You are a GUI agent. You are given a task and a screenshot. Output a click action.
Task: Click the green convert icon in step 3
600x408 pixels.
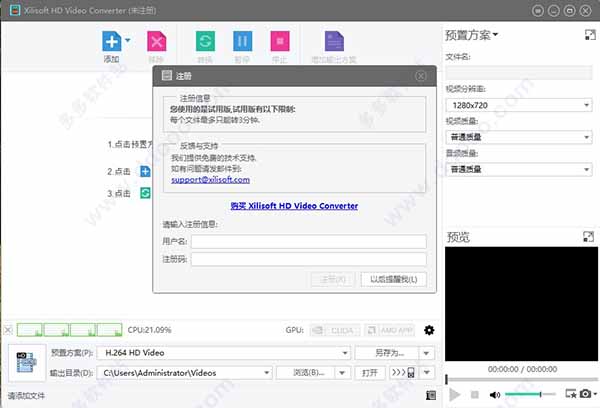pyautogui.click(x=145, y=193)
